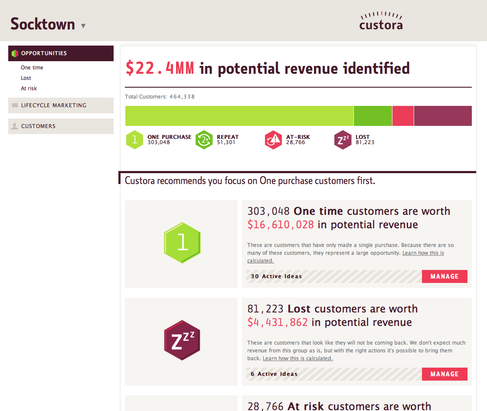
Task: Click the dark green Repeat bar segment
Action: (x=373, y=116)
